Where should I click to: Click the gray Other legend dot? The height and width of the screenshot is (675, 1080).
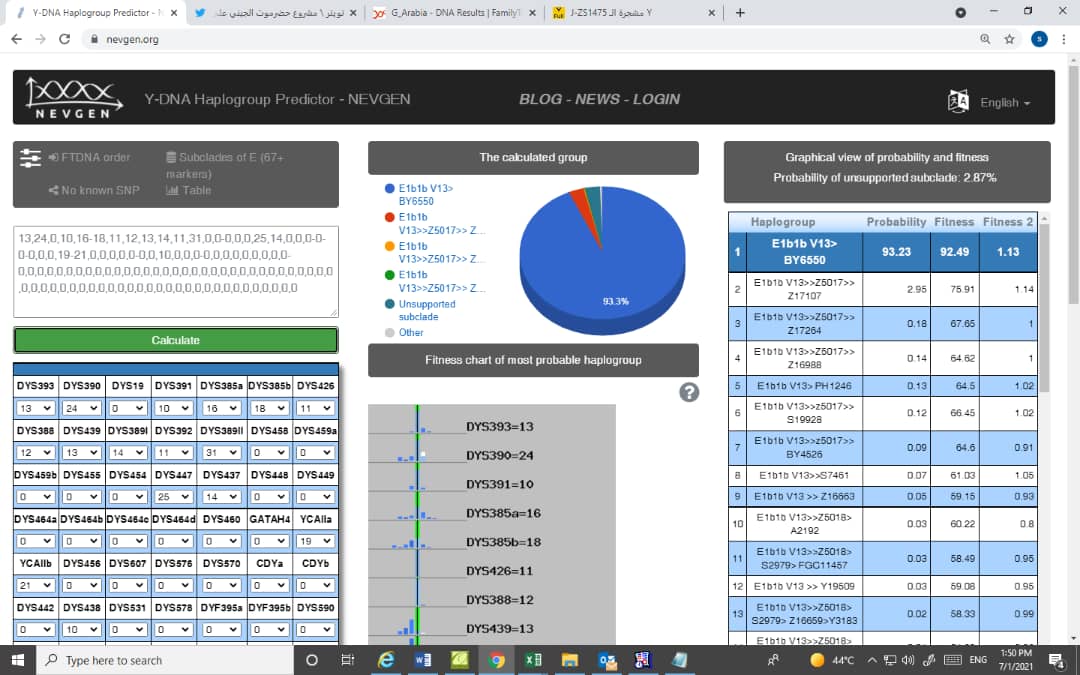tap(390, 333)
